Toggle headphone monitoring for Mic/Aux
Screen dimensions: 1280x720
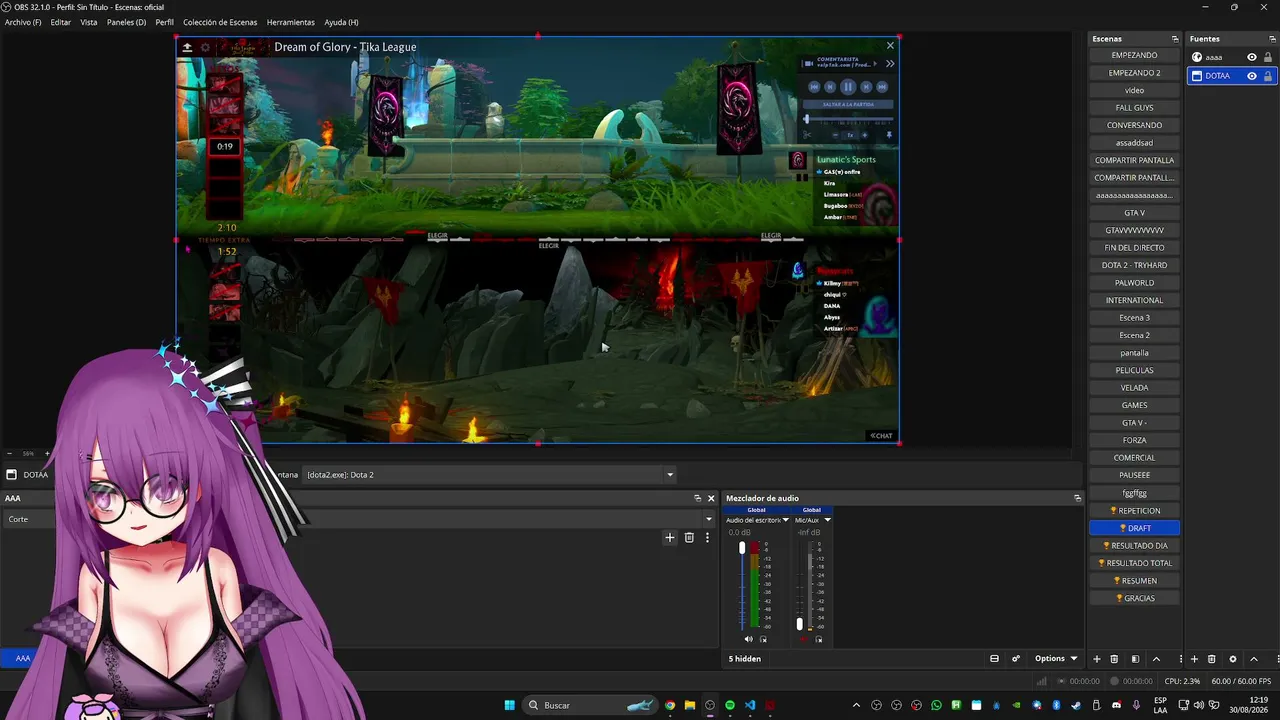pos(819,639)
